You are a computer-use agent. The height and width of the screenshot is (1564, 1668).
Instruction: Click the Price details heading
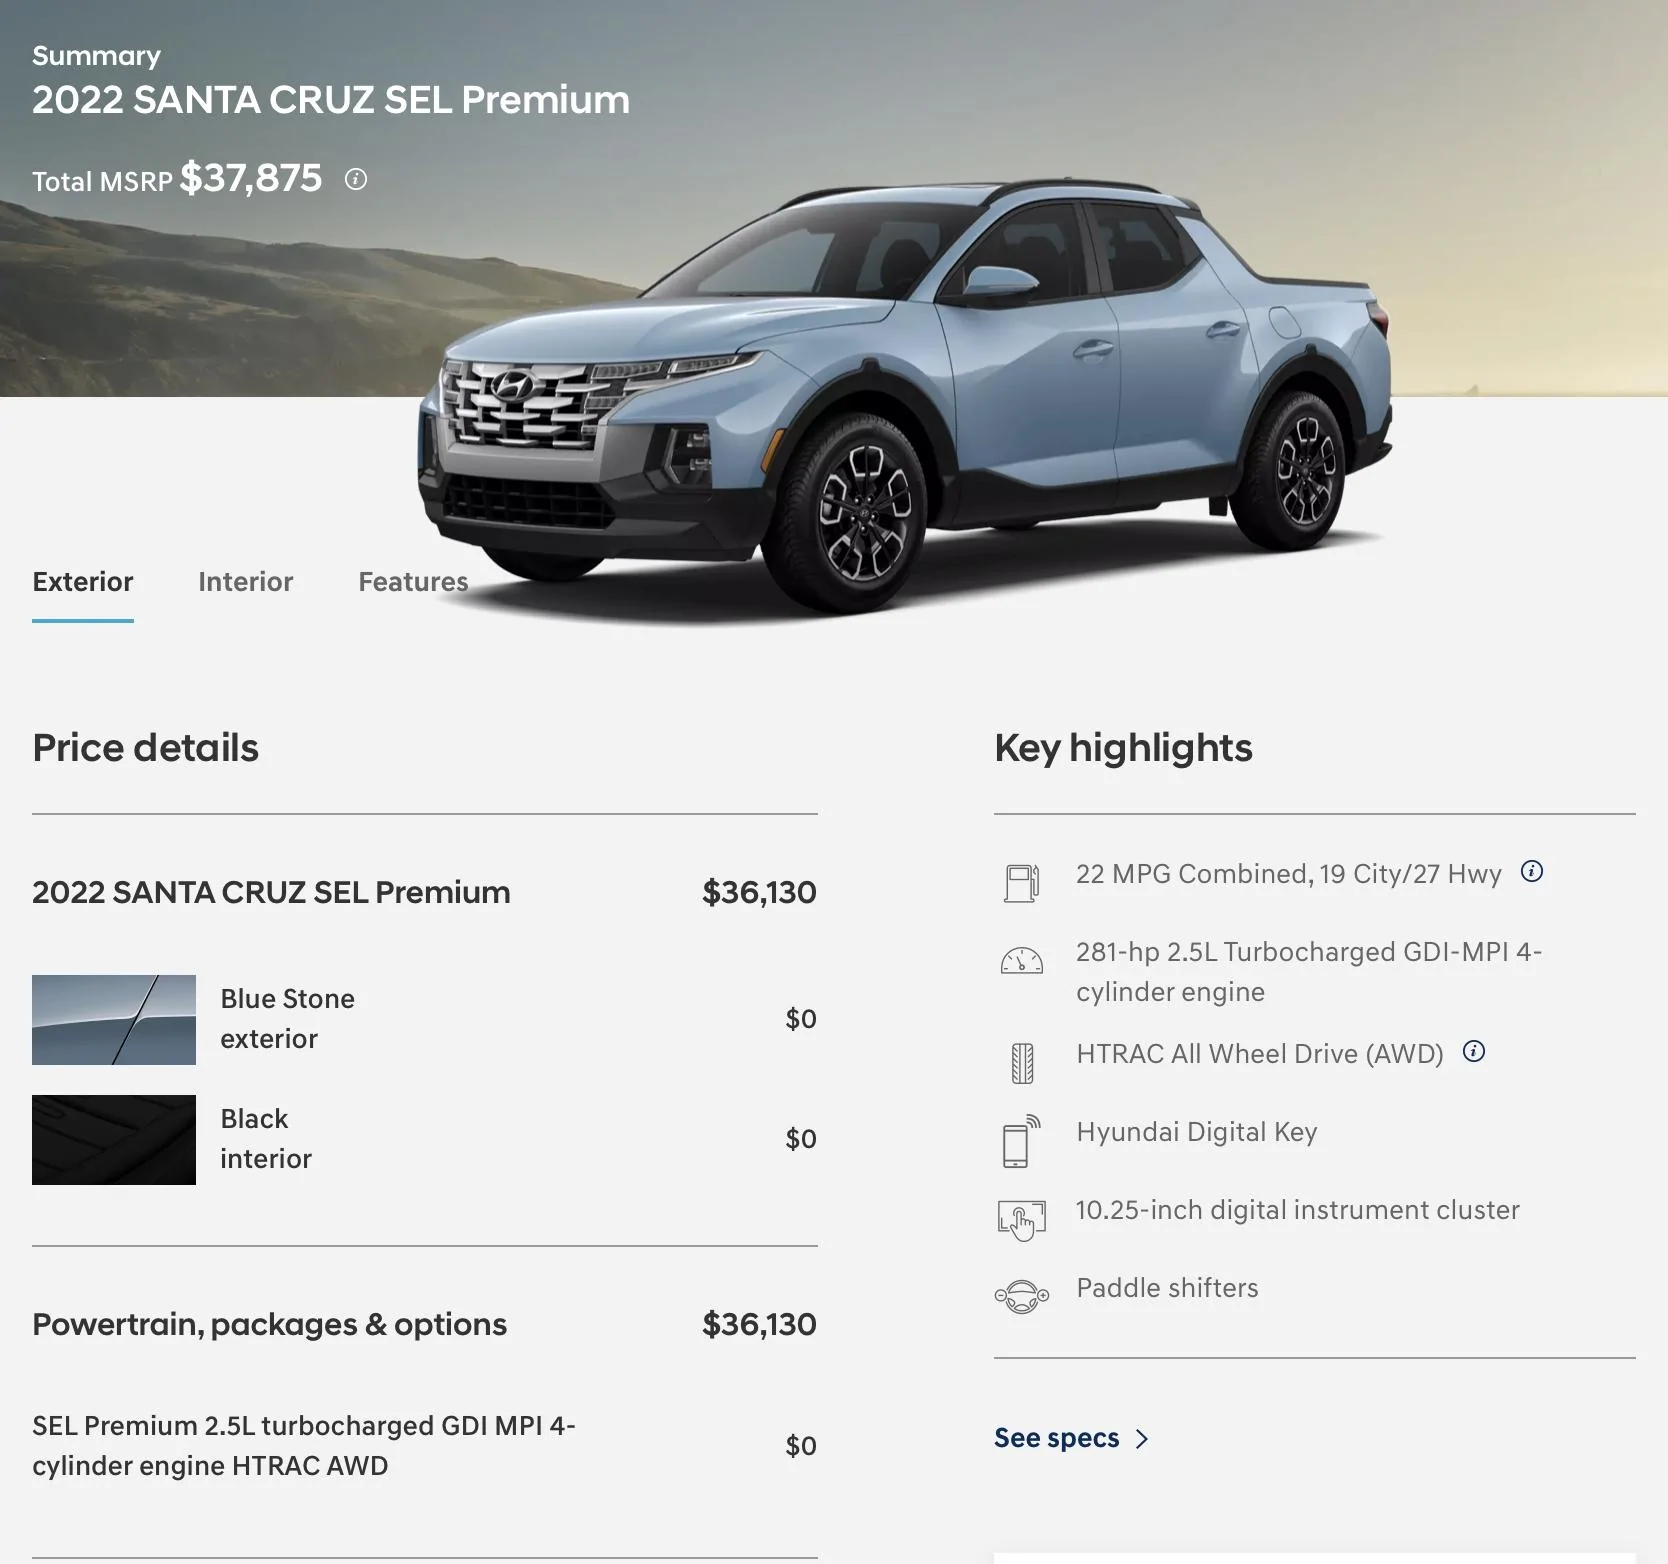point(146,748)
